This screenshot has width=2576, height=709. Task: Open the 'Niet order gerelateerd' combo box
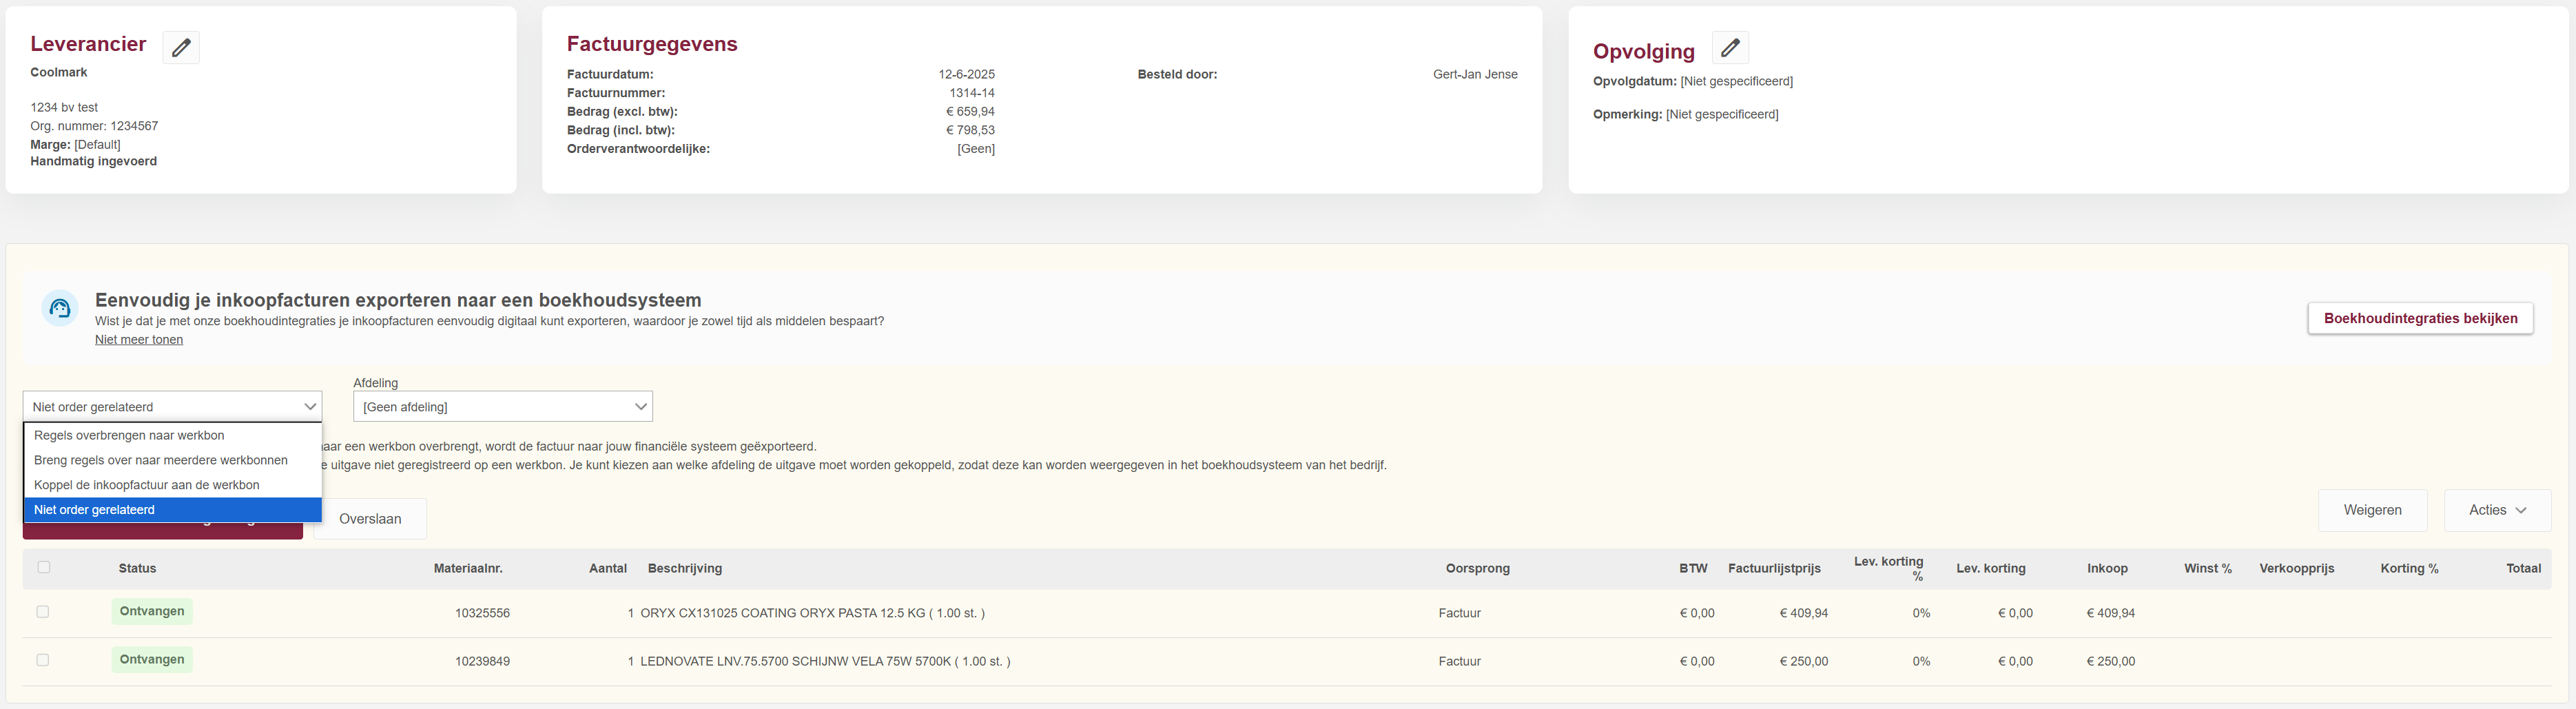pos(173,406)
